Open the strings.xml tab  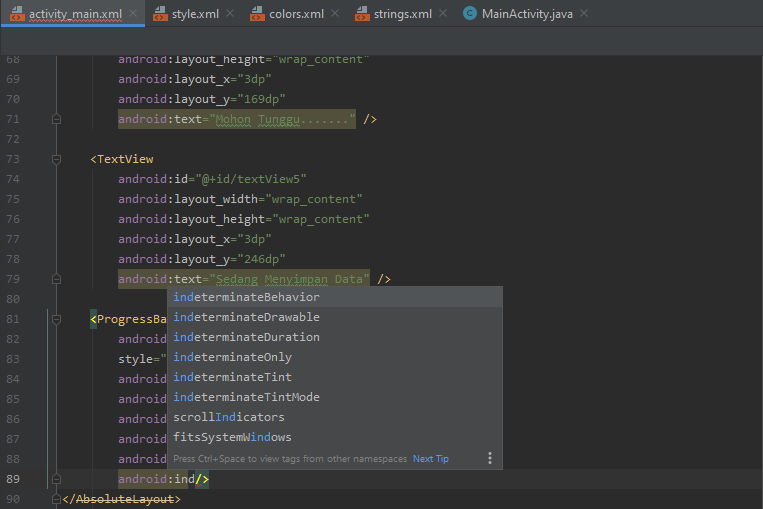click(402, 14)
